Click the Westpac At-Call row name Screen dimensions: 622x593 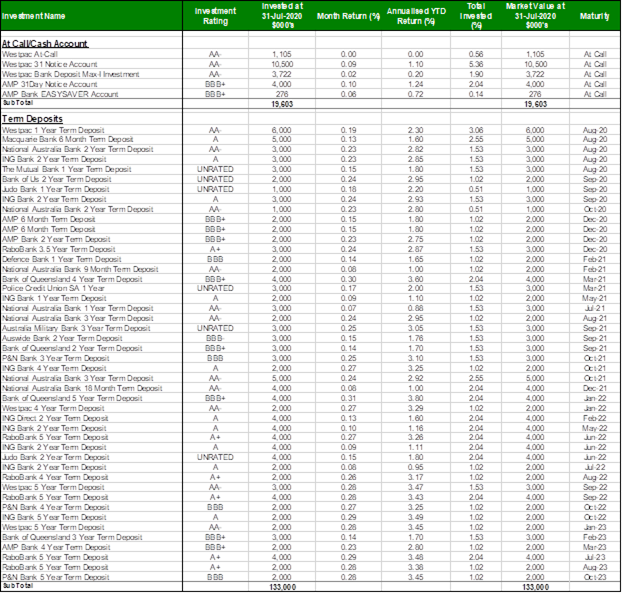click(x=30, y=54)
